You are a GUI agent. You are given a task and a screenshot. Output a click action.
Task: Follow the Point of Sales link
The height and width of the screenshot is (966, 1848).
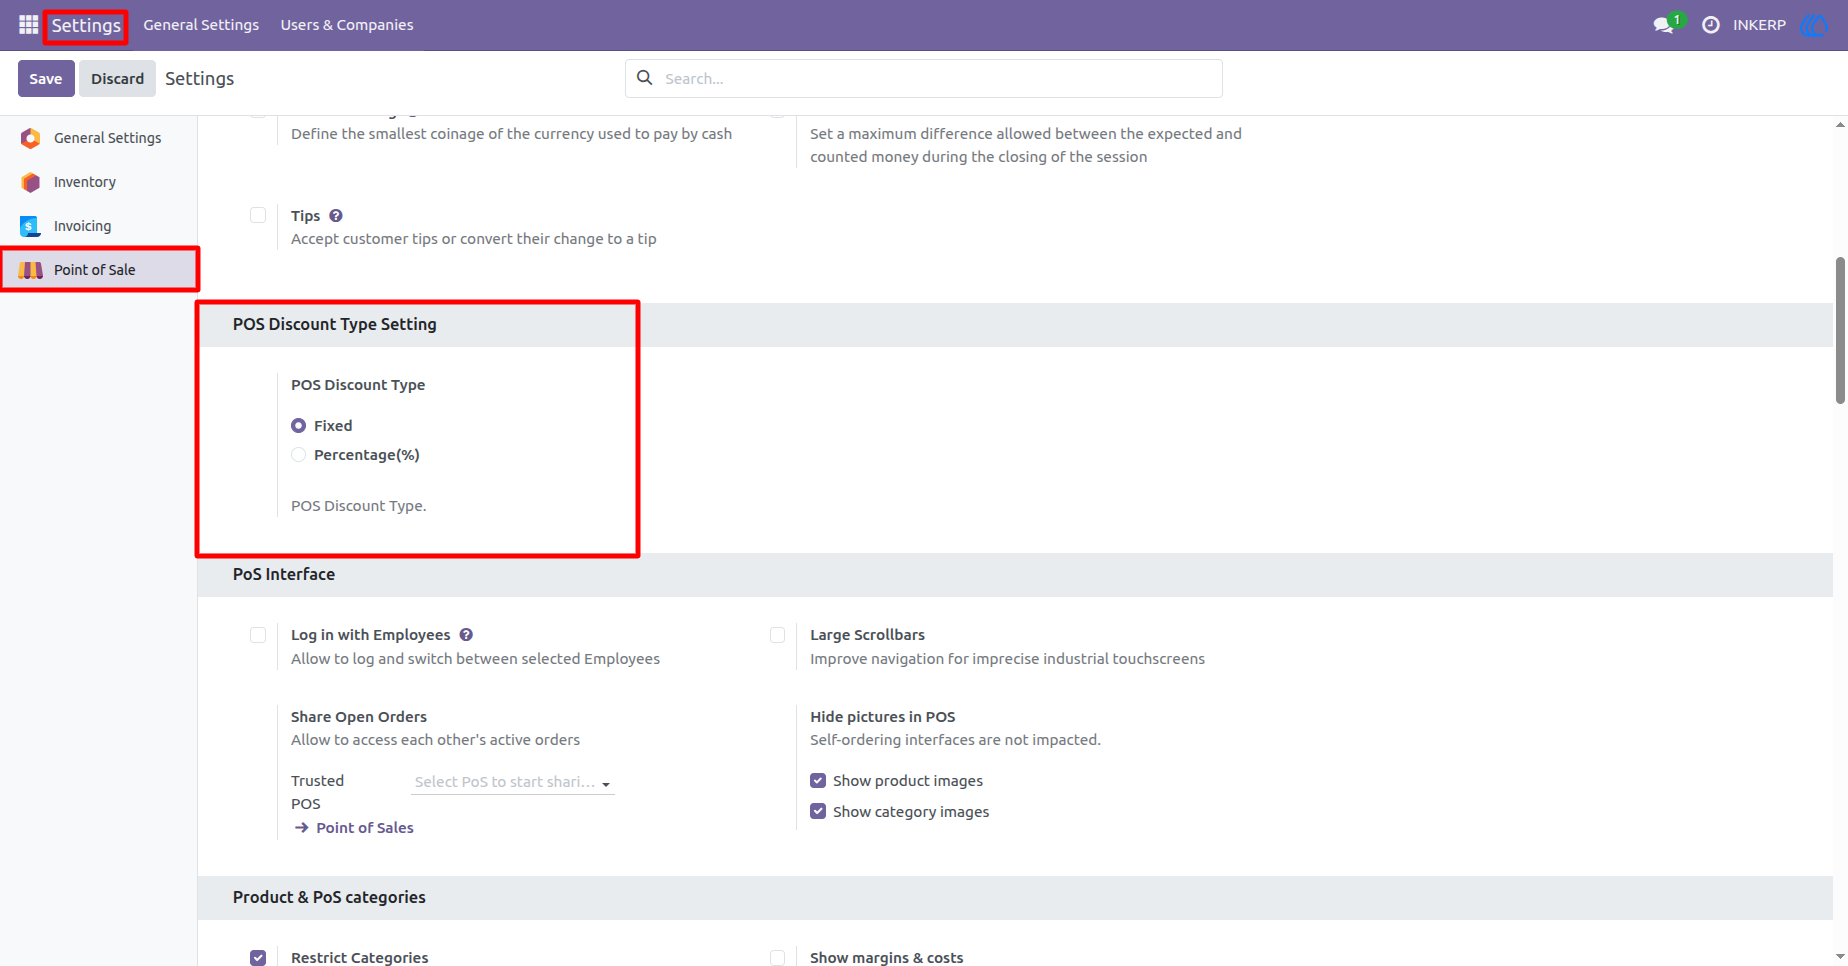click(x=365, y=828)
